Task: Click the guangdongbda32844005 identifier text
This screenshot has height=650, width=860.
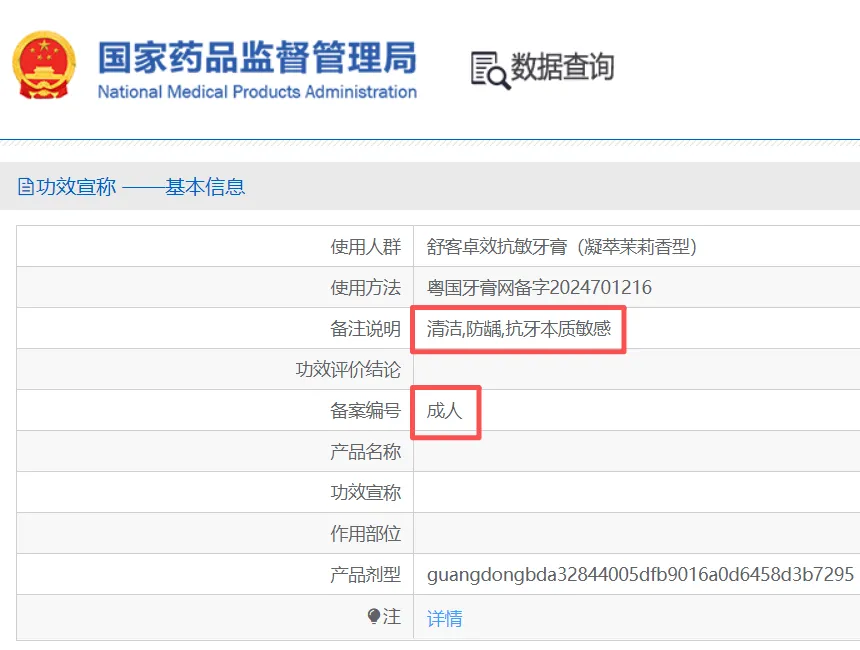Action: [x=640, y=574]
